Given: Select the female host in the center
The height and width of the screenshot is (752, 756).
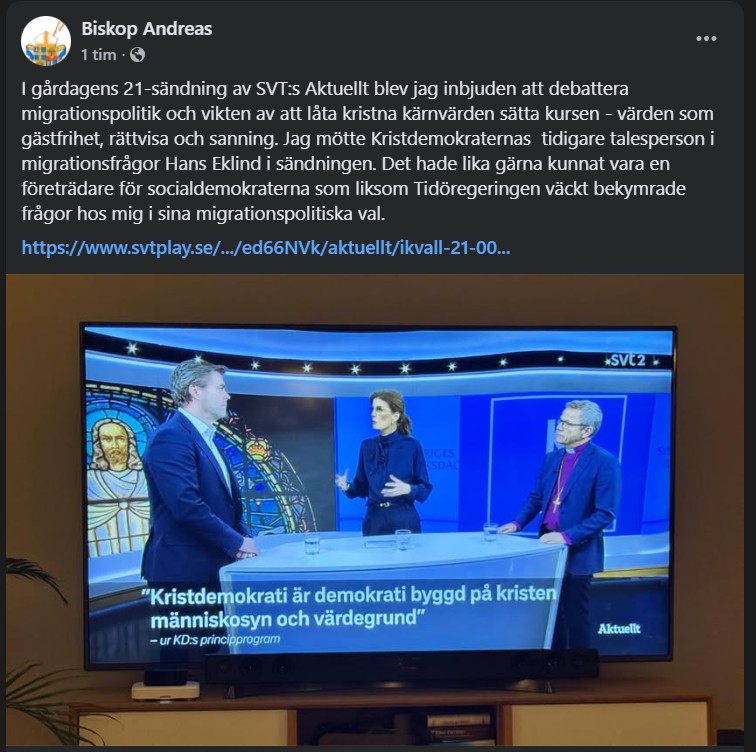Looking at the screenshot, I should [x=388, y=463].
